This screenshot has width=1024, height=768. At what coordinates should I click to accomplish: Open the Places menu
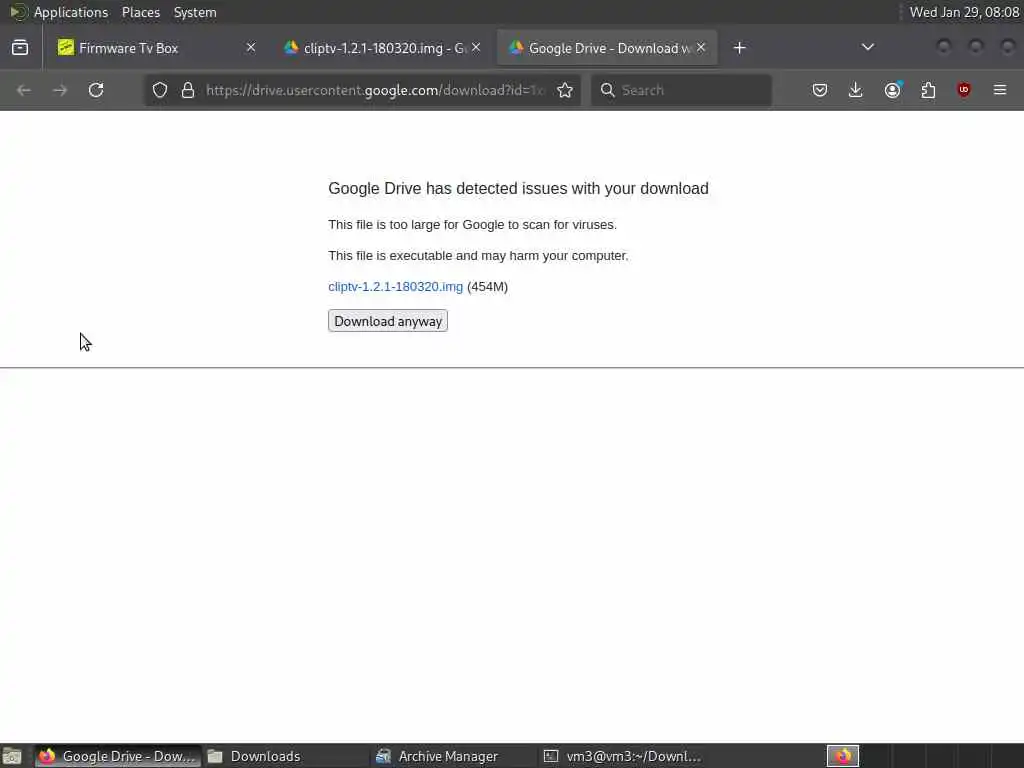(140, 12)
